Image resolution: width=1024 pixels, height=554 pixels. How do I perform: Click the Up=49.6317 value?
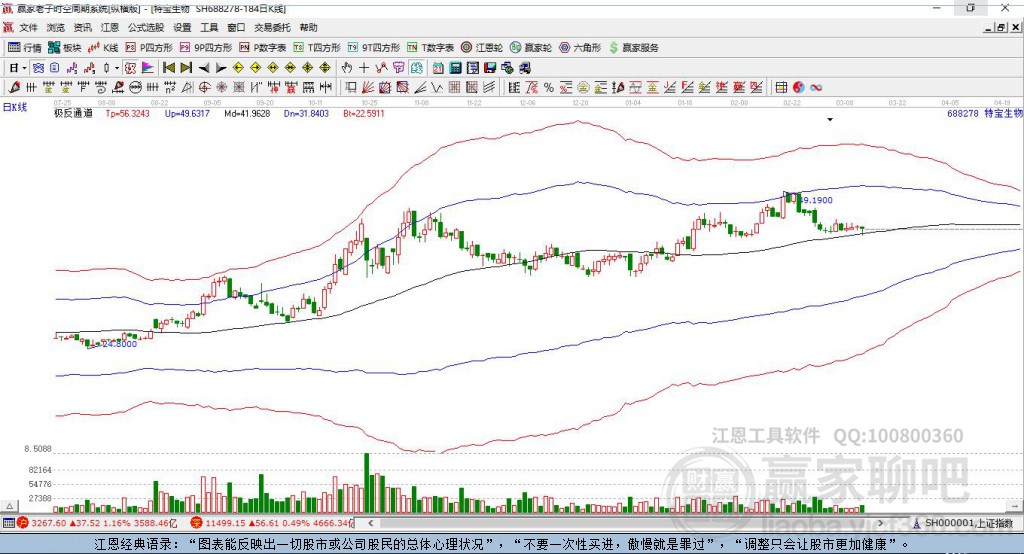(187, 114)
